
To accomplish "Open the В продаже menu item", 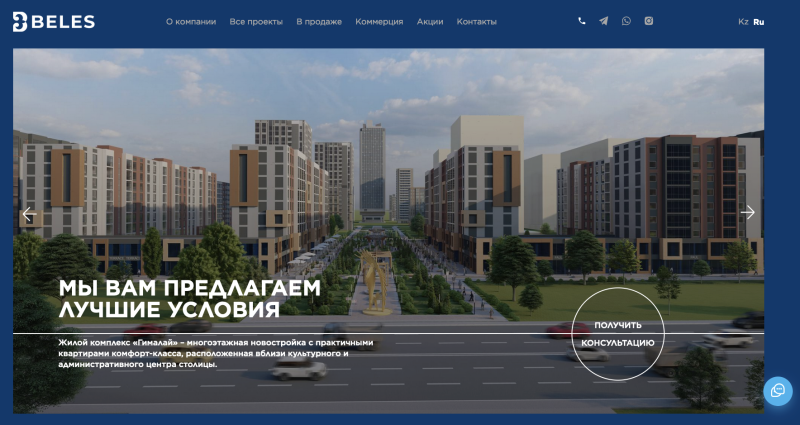I will 319,22.
